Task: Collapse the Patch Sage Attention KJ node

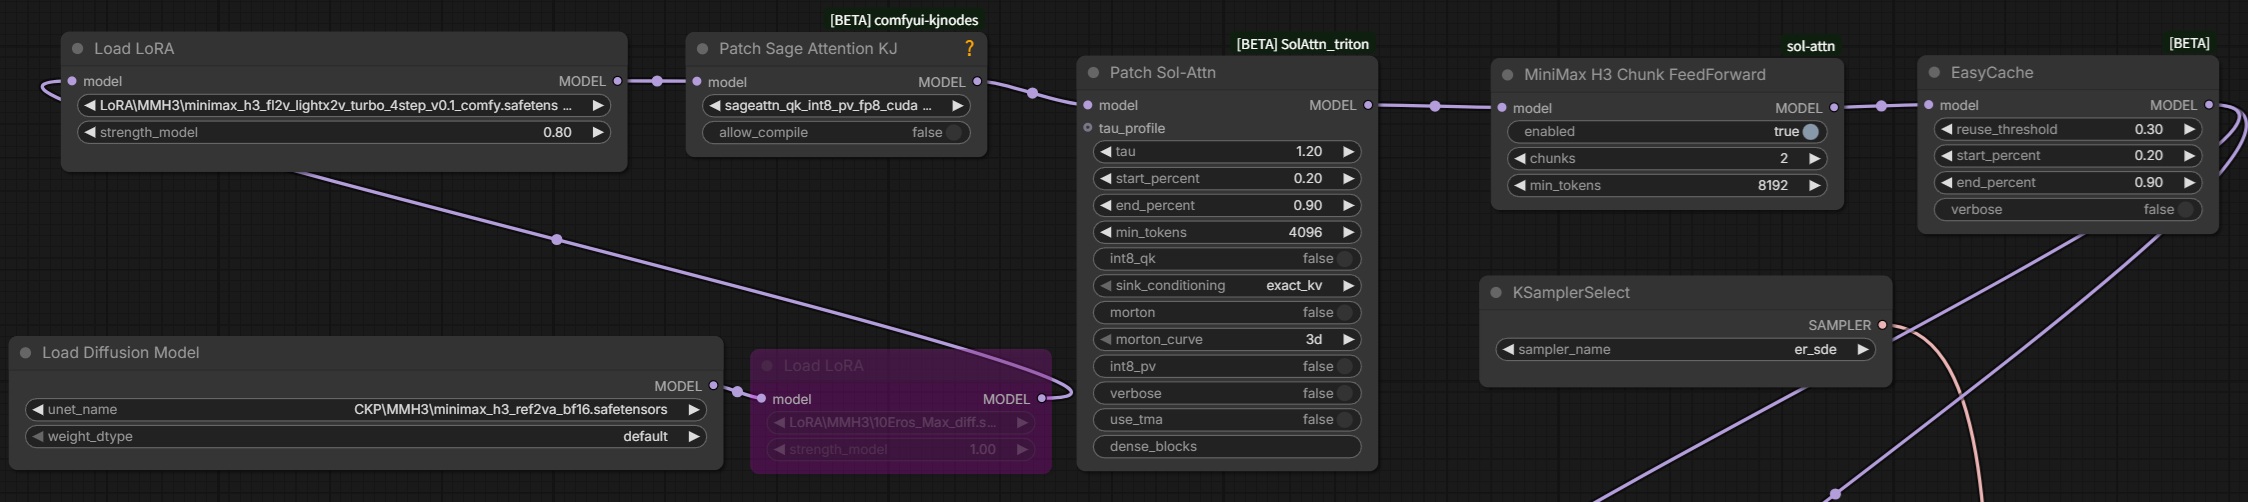Action: (x=702, y=48)
